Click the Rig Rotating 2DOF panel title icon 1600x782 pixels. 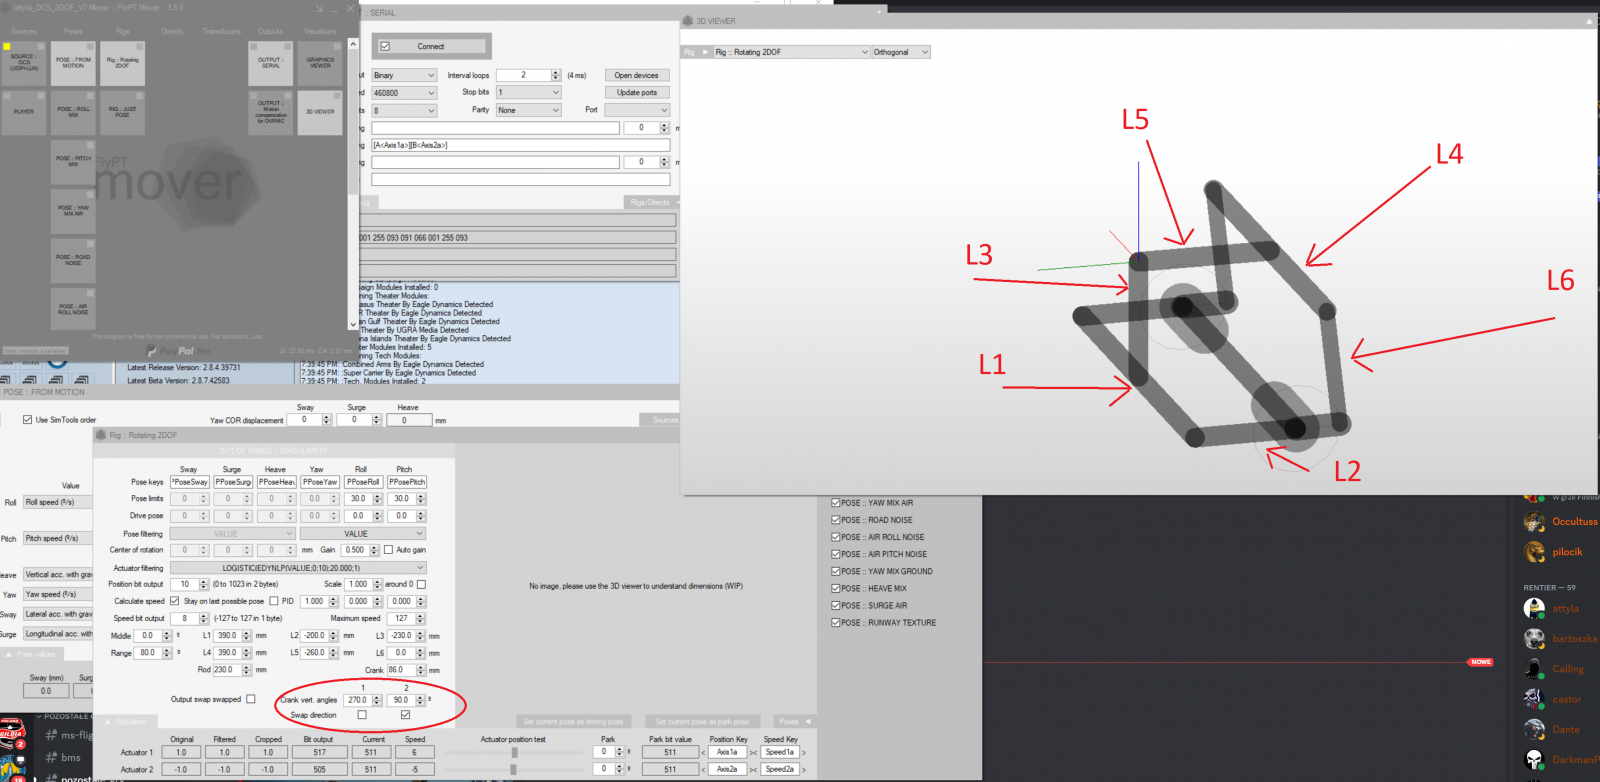click(101, 435)
